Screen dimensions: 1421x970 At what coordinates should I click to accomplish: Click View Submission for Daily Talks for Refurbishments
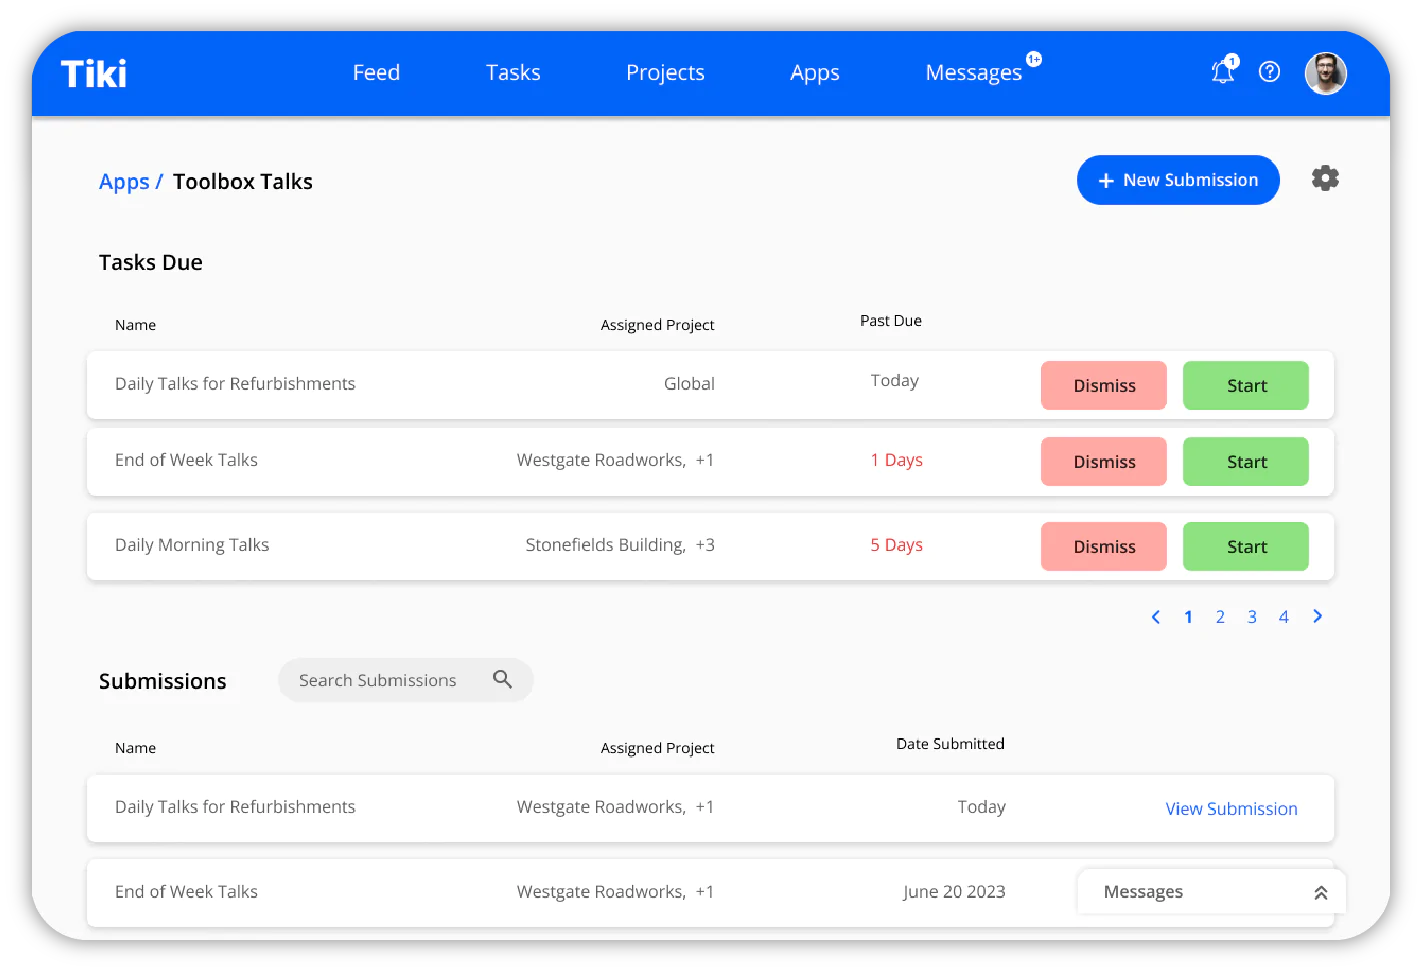click(x=1231, y=809)
